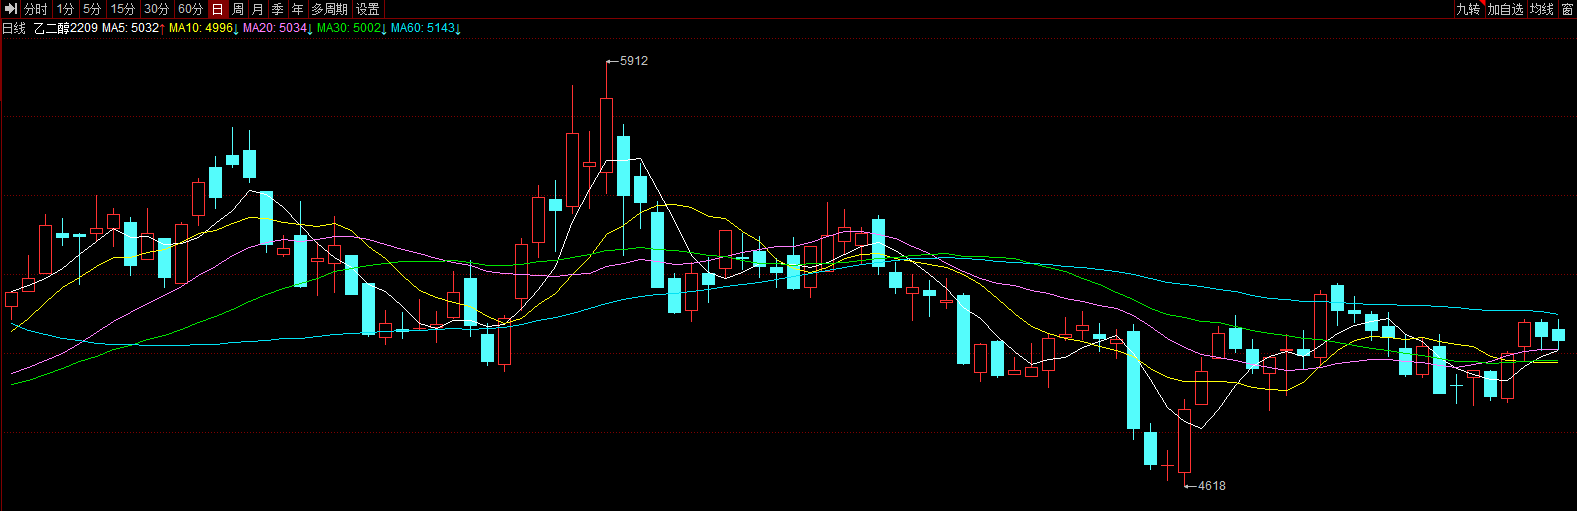This screenshot has height=511, width=1577.
Task: Open the 多周期 multi-period view
Action: coord(330,9)
